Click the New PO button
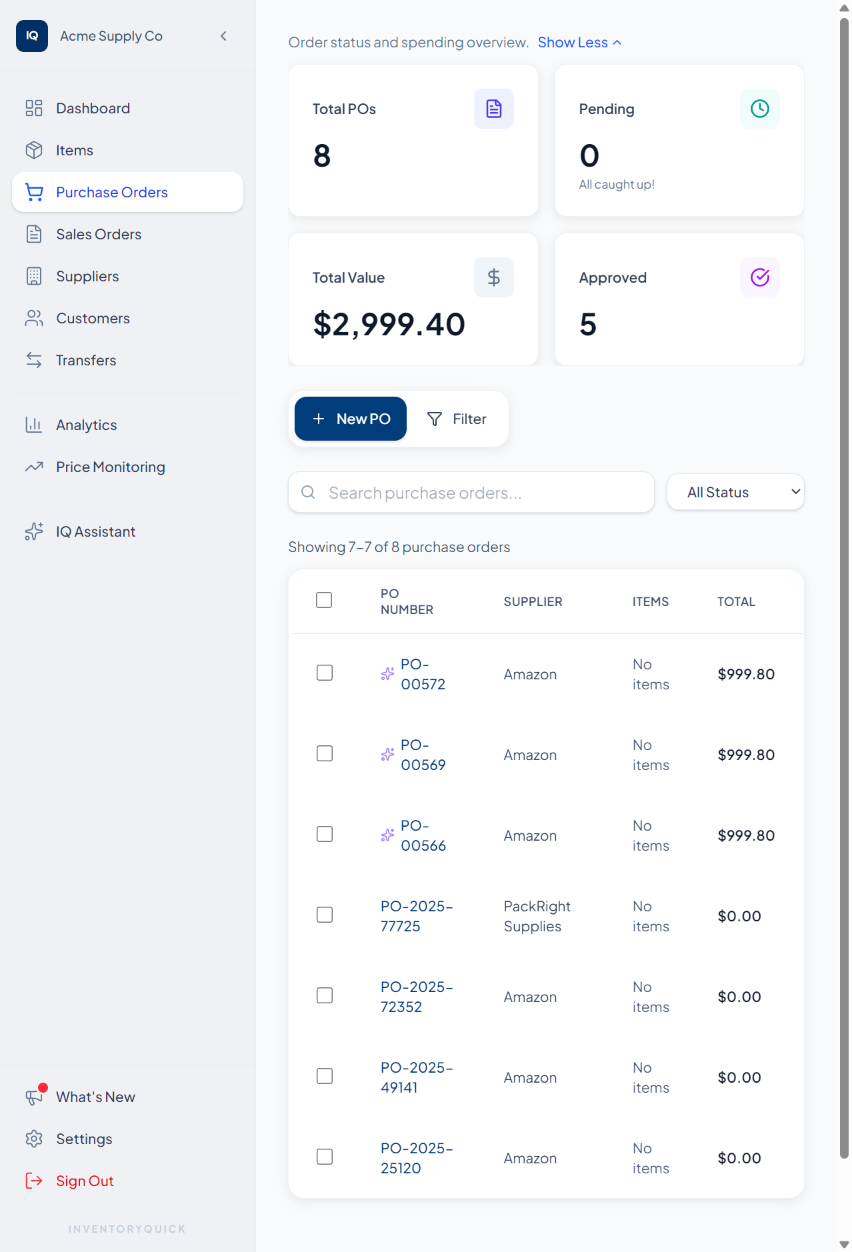This screenshot has width=852, height=1252. (x=350, y=419)
